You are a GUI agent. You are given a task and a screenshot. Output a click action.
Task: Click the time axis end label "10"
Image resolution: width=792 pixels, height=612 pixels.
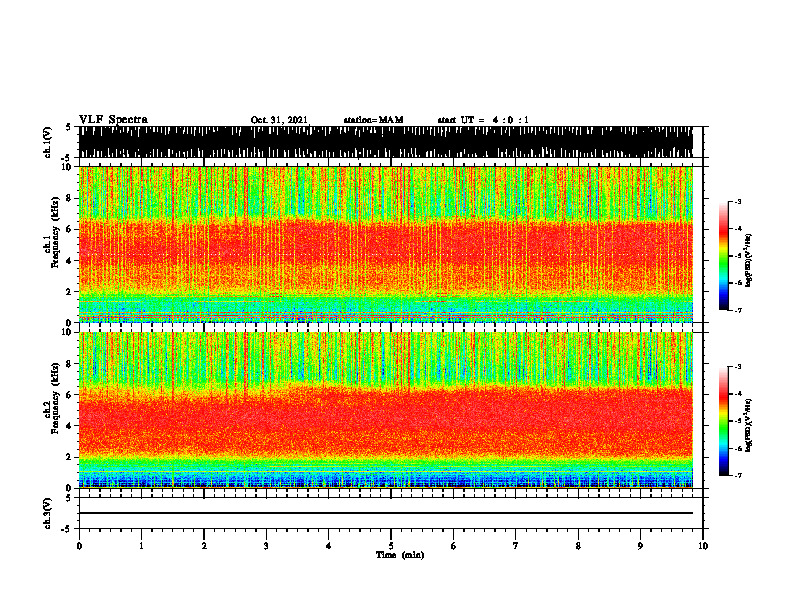[703, 546]
